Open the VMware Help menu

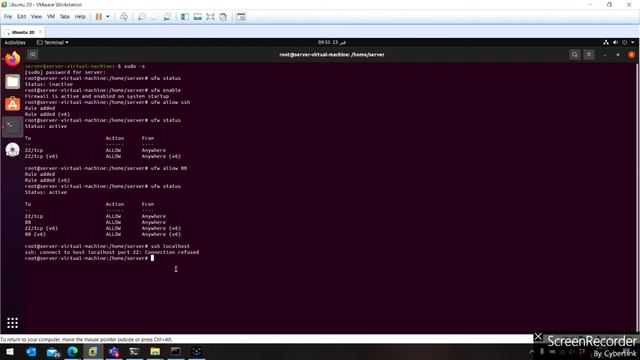pyautogui.click(x=80, y=17)
